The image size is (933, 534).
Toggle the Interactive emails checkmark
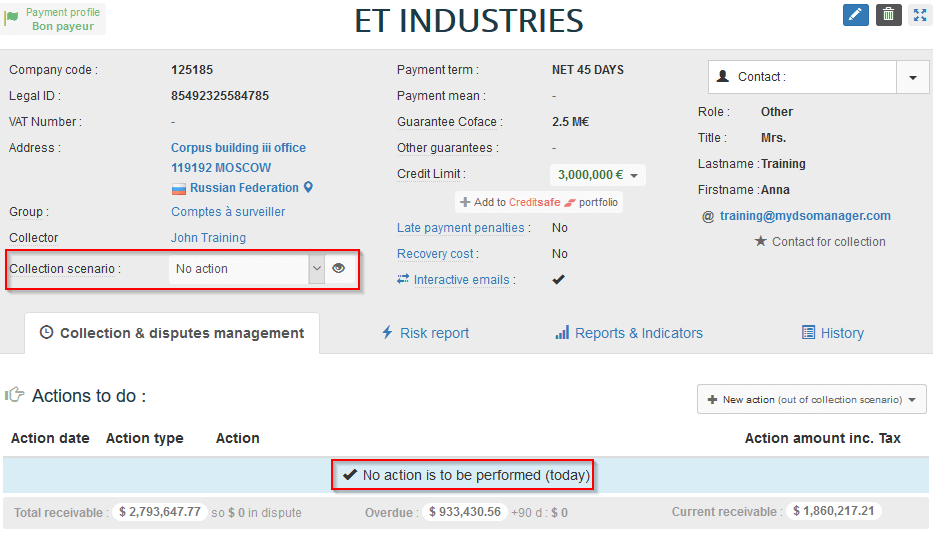(x=558, y=280)
